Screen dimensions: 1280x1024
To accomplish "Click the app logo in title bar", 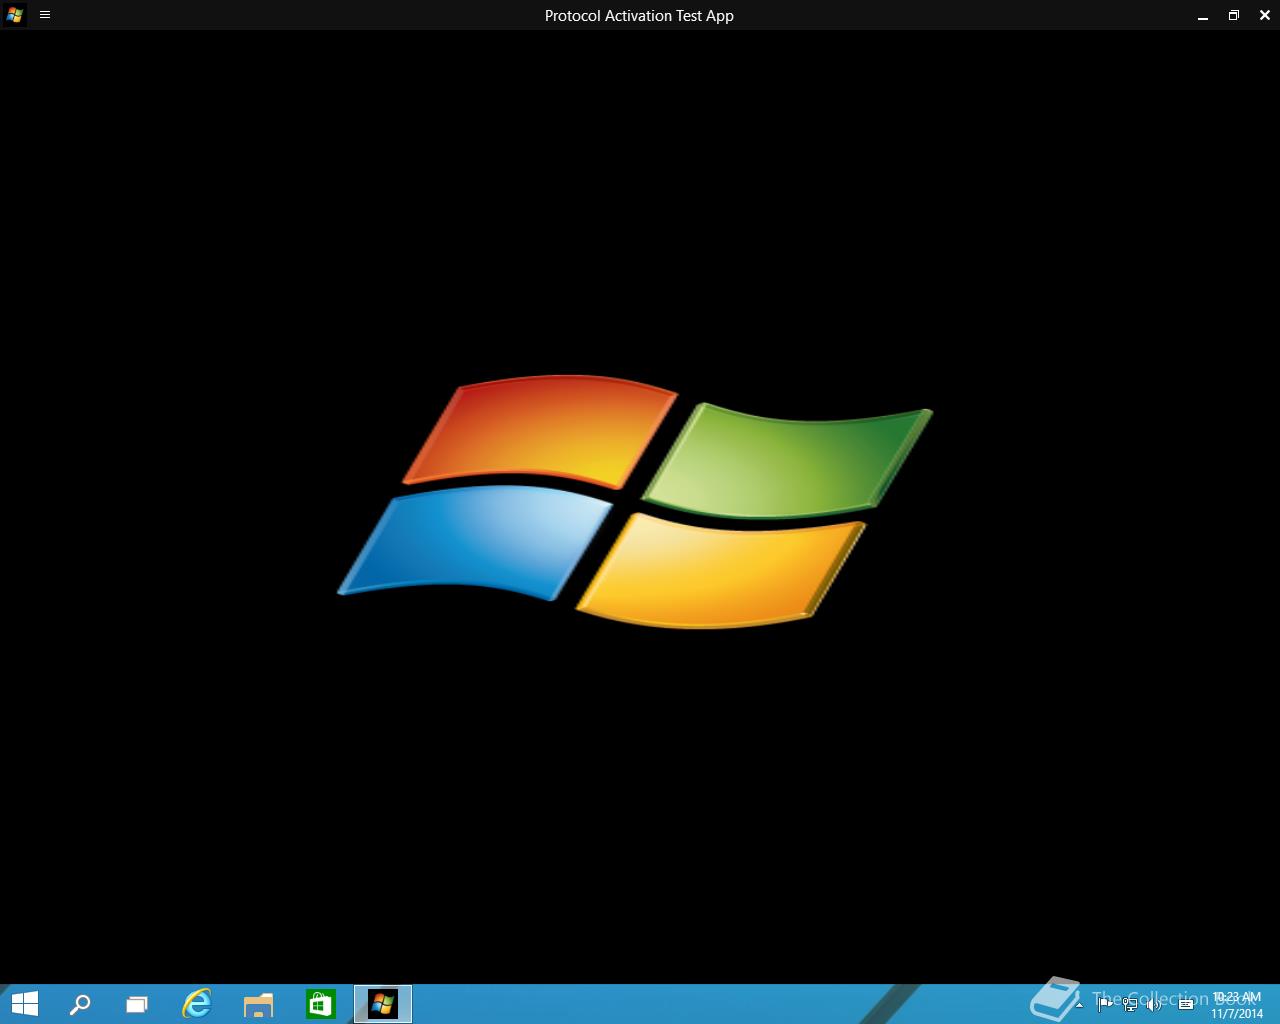I will 14,15.
